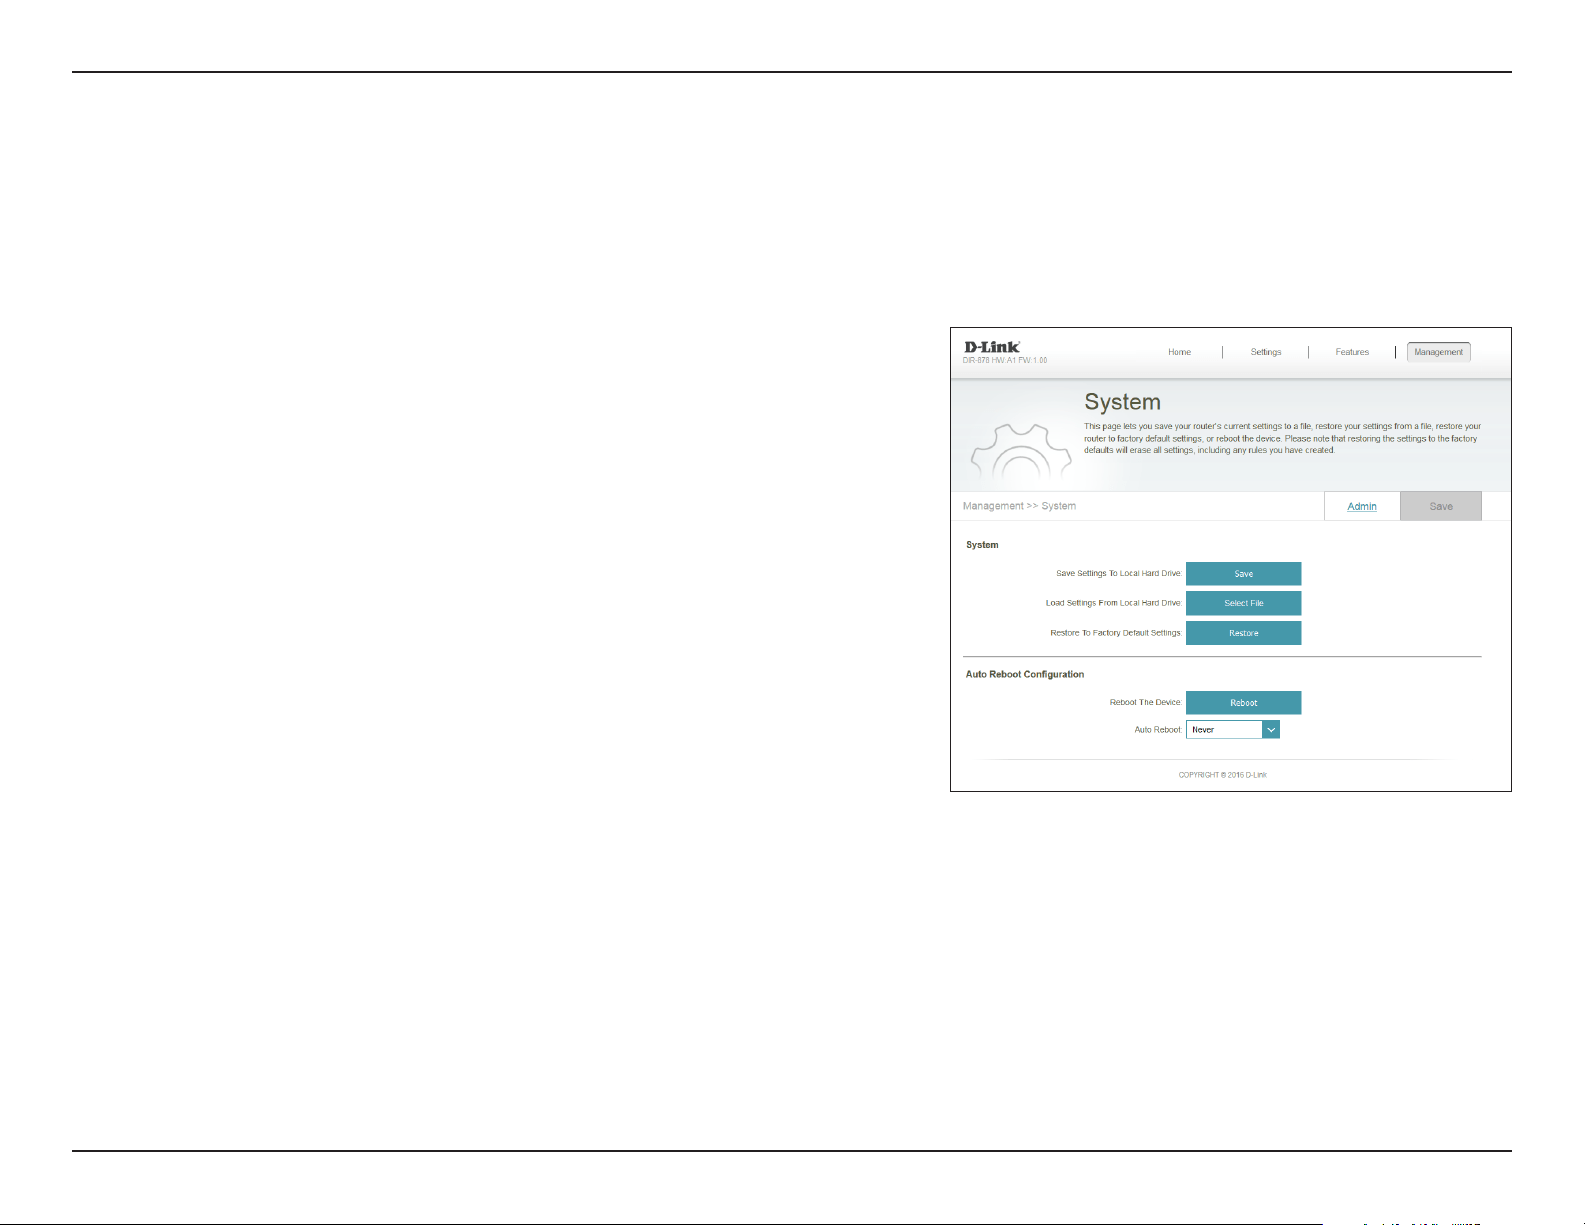Viewport: 1585px width, 1225px height.
Task: Click the Auto Reboot Configuration heading
Action: (1024, 675)
